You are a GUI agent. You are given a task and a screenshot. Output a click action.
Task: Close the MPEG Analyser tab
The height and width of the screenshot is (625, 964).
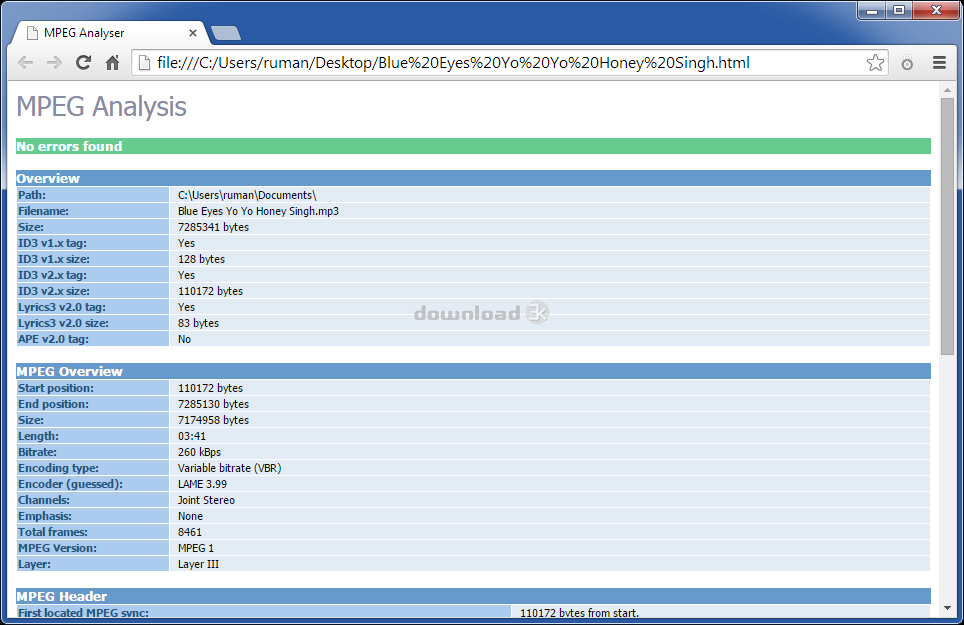click(193, 33)
